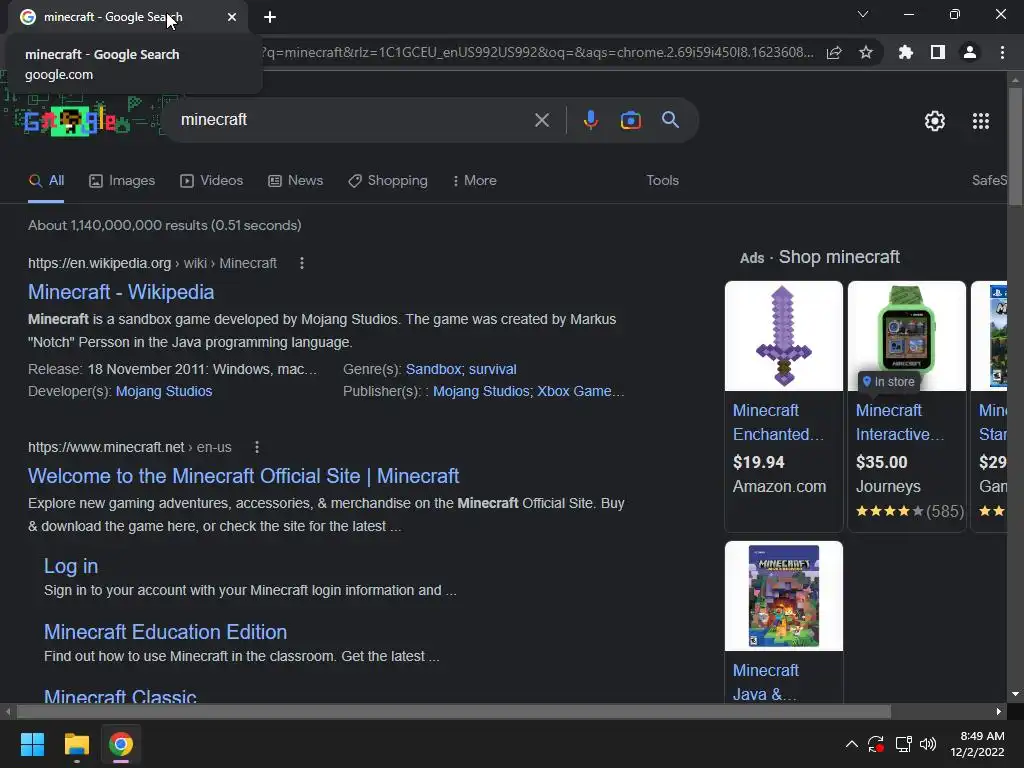
Task: Open the Extensions puzzle icon
Action: [x=906, y=52]
